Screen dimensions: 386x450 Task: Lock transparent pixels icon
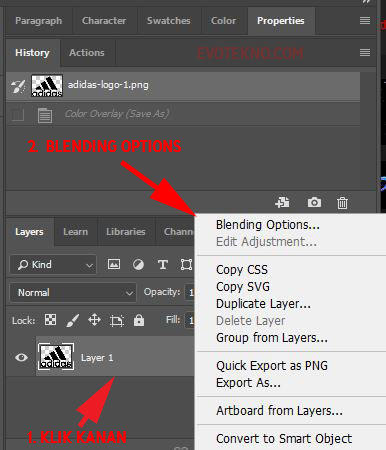[x=50, y=320]
